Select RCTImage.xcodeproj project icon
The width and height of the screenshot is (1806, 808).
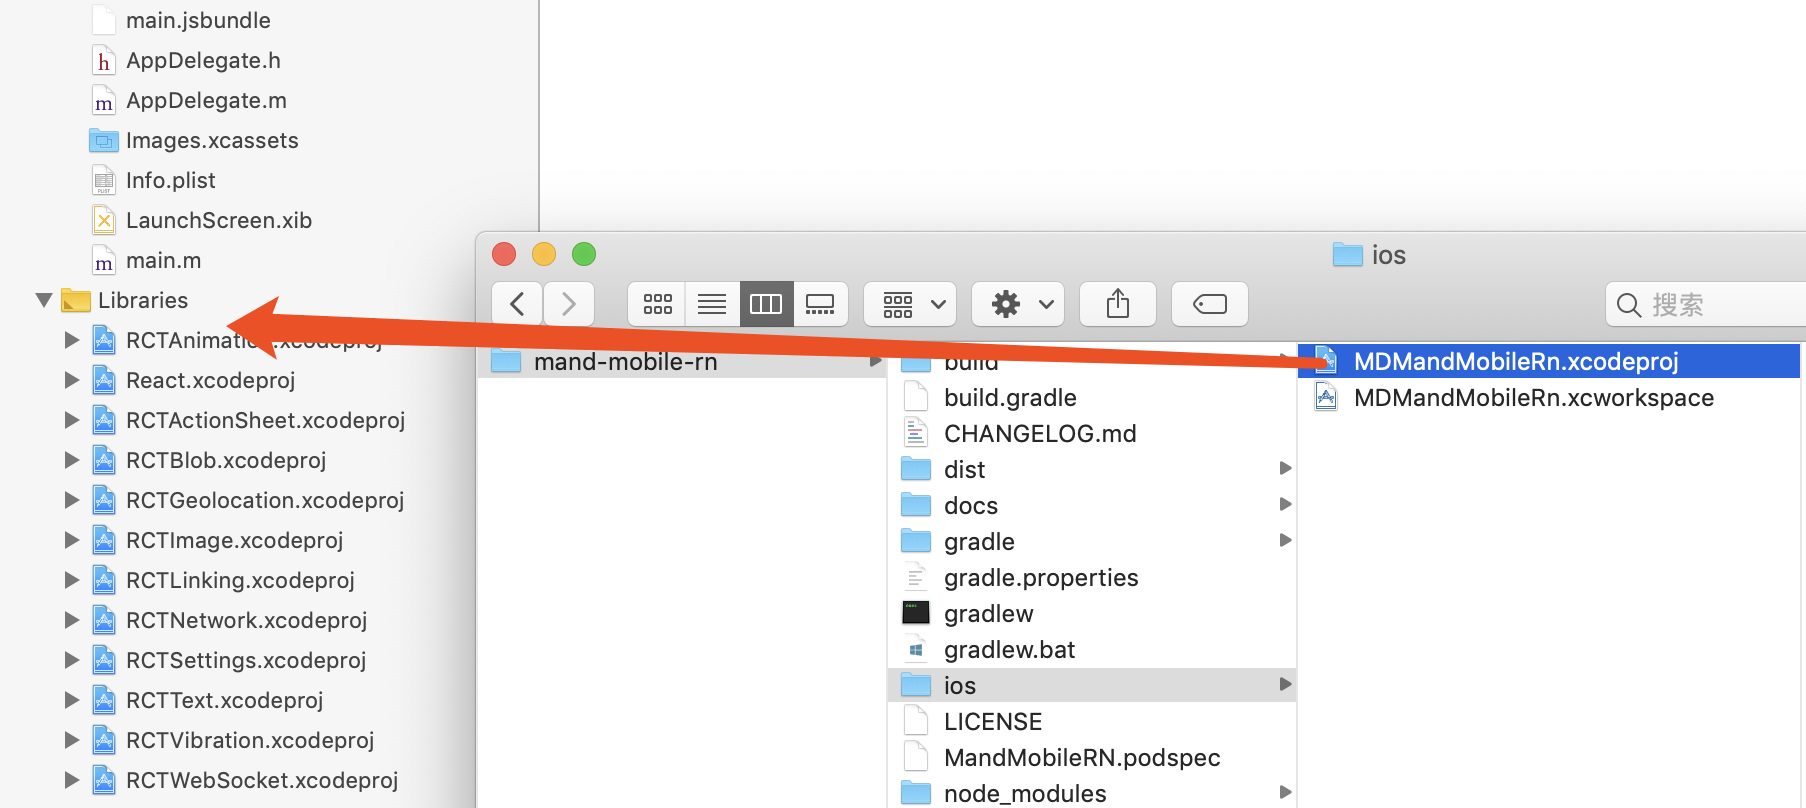tap(104, 540)
